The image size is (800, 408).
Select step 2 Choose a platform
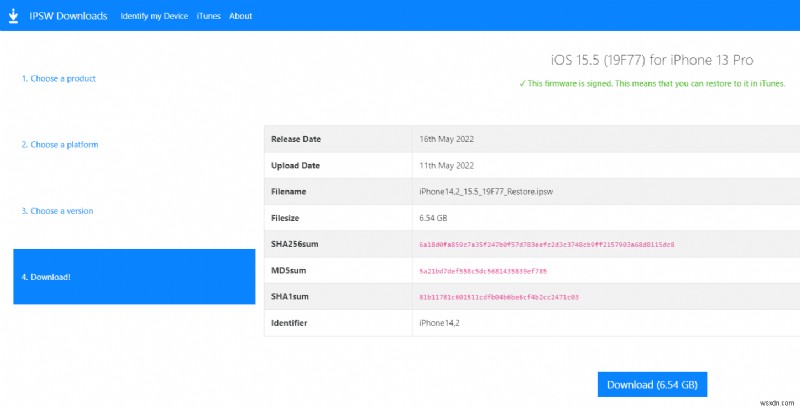[60, 144]
